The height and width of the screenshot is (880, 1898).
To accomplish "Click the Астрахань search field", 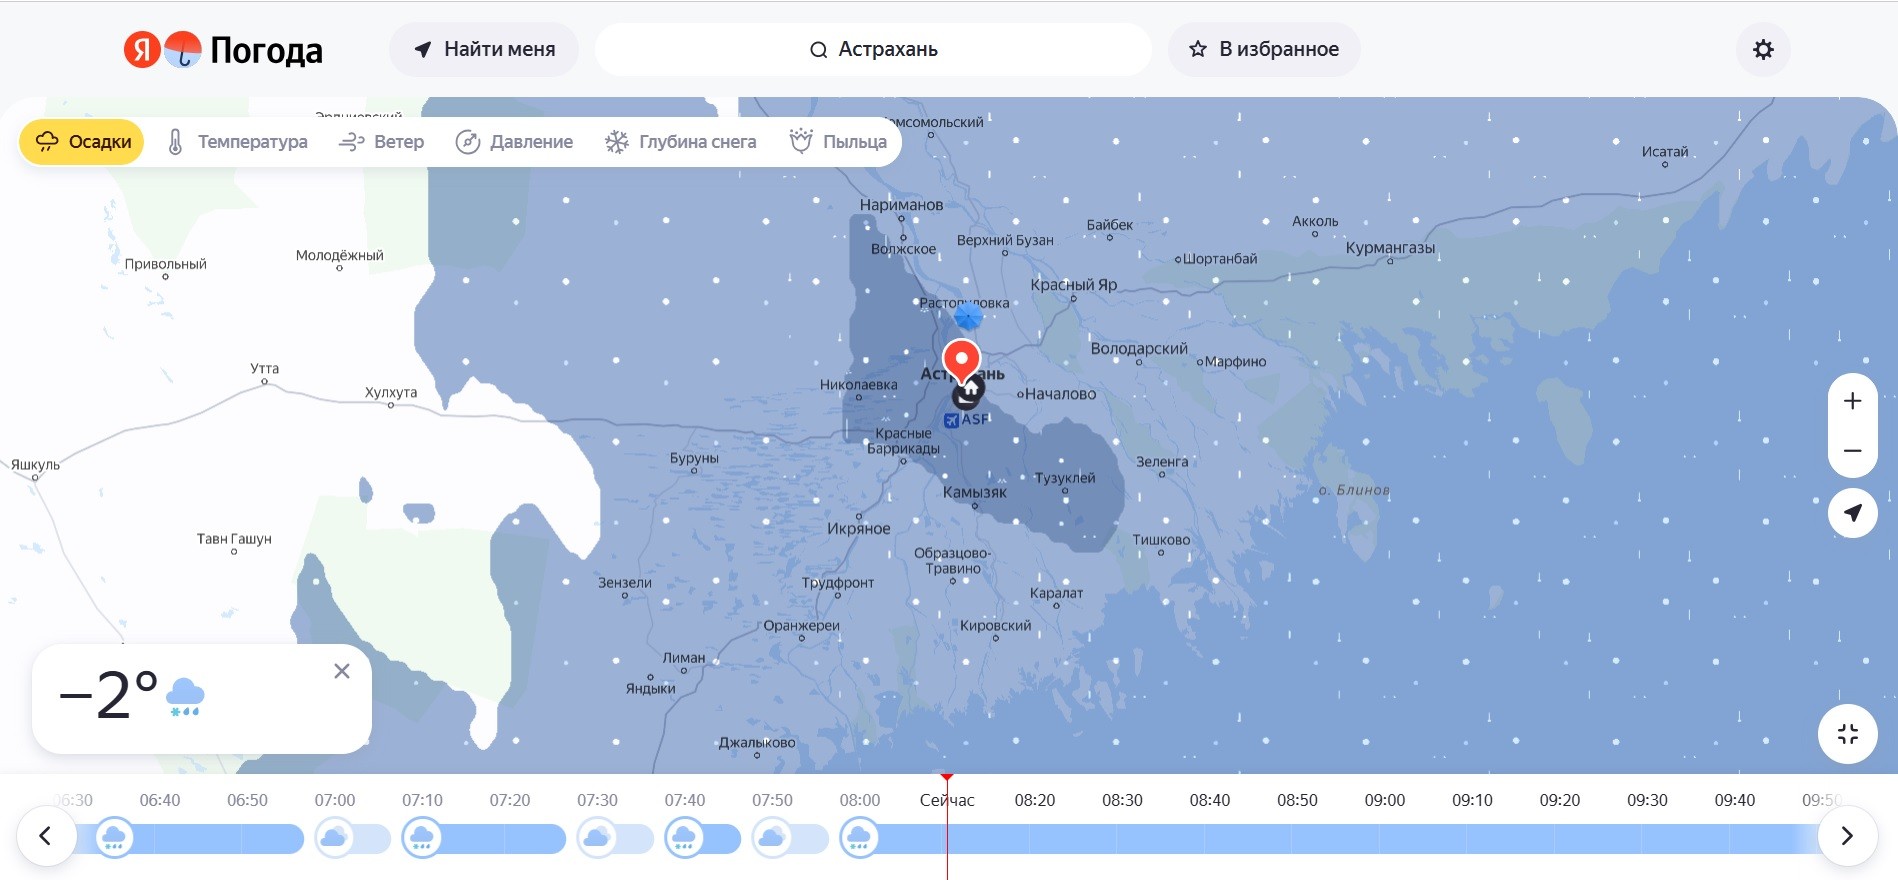I will (x=873, y=50).
